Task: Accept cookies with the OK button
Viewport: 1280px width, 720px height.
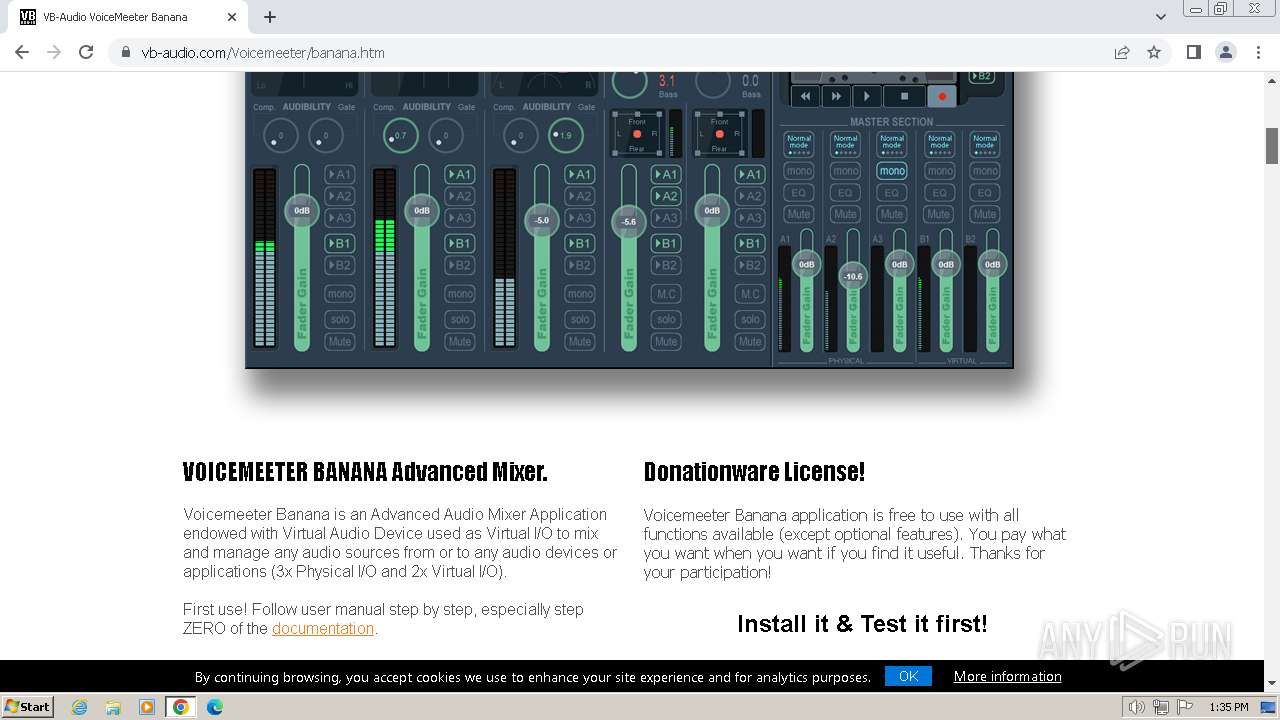Action: (x=908, y=676)
